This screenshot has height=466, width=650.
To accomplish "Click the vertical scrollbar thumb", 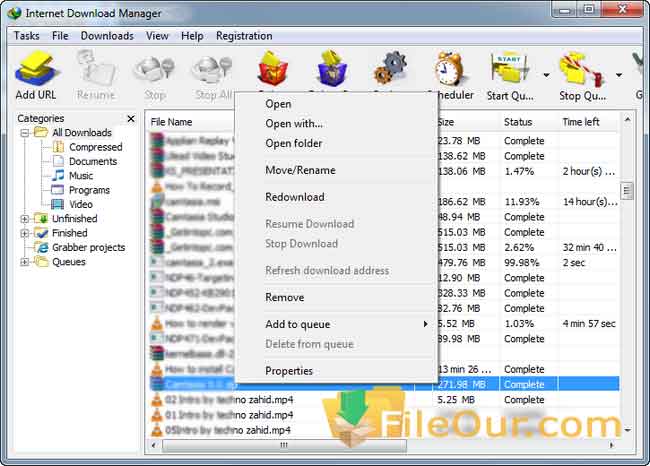I will tap(627, 191).
